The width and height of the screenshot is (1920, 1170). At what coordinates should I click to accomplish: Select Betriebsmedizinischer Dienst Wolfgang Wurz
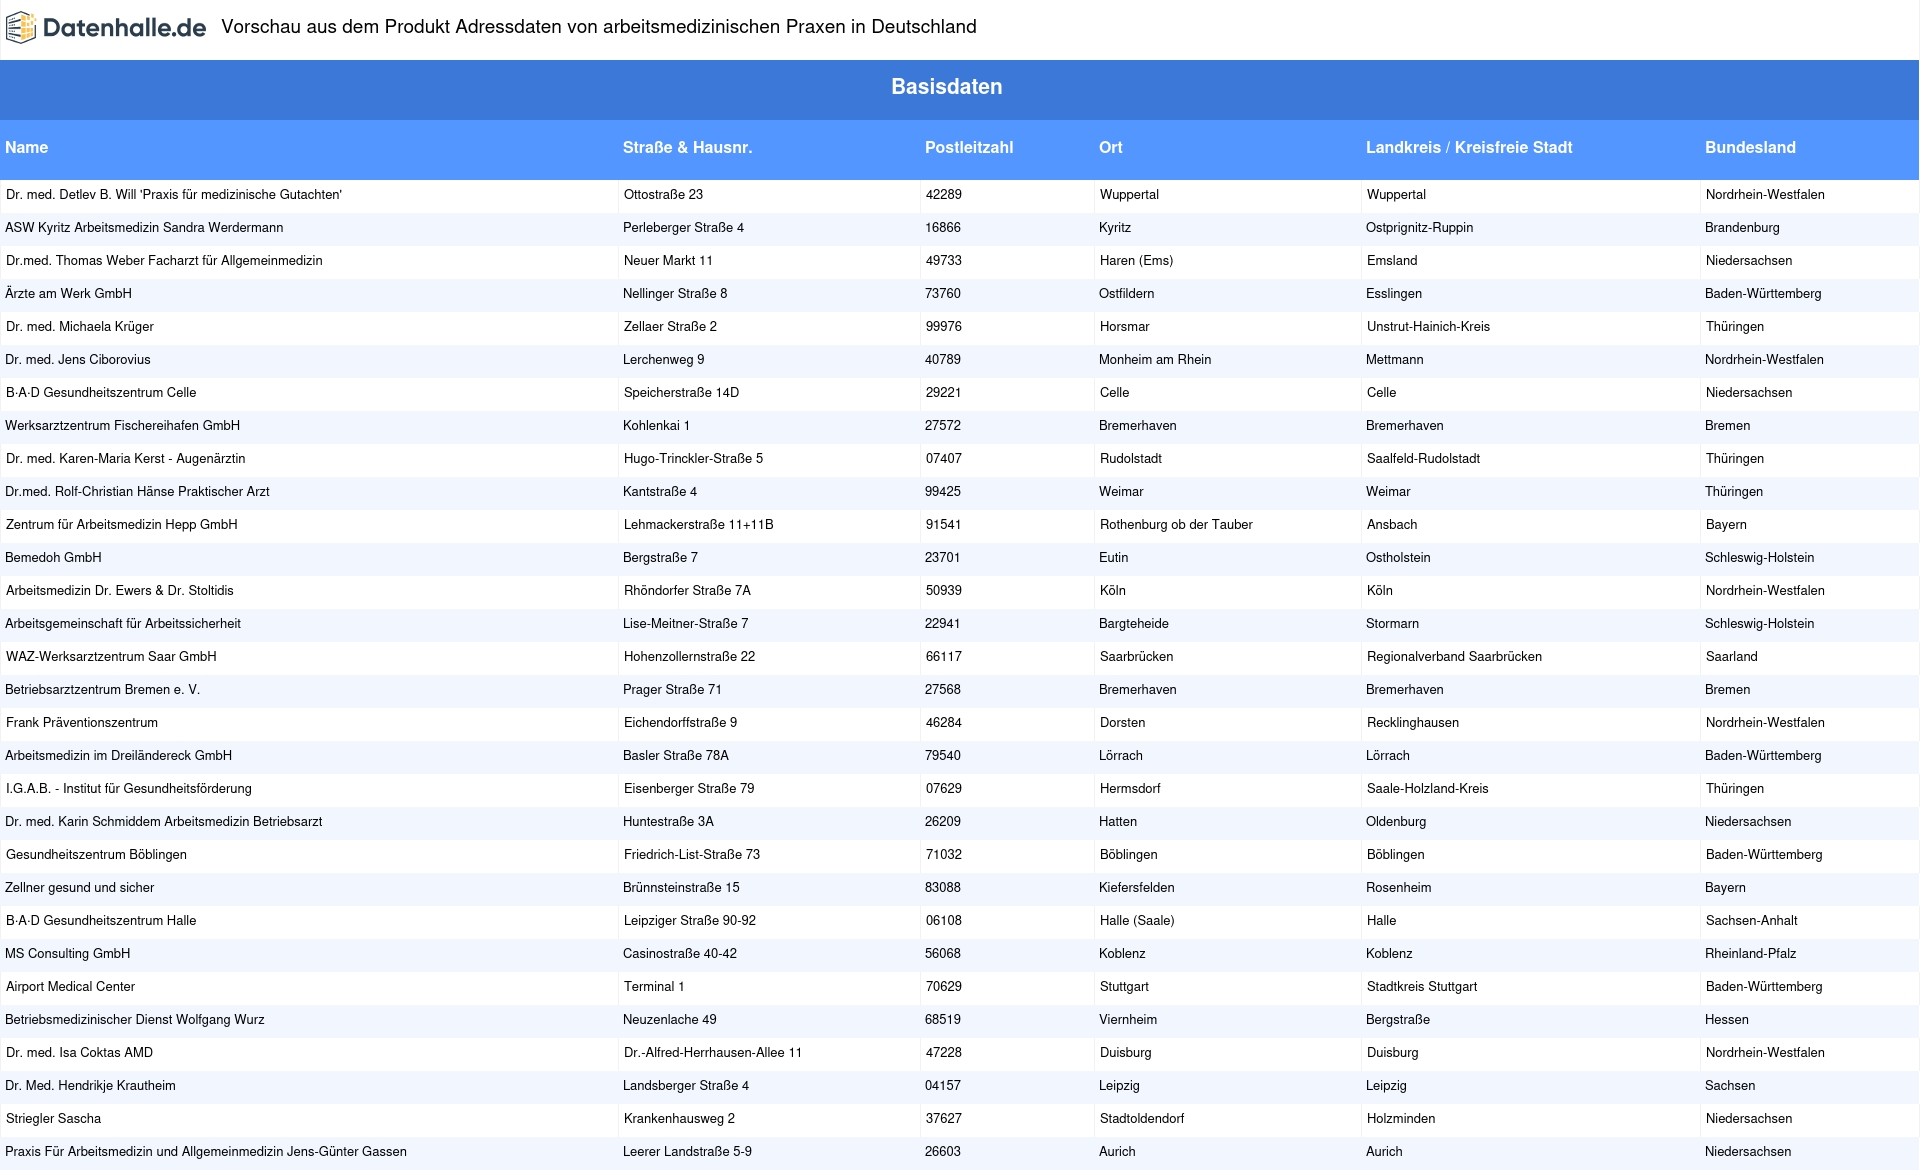coord(135,1020)
